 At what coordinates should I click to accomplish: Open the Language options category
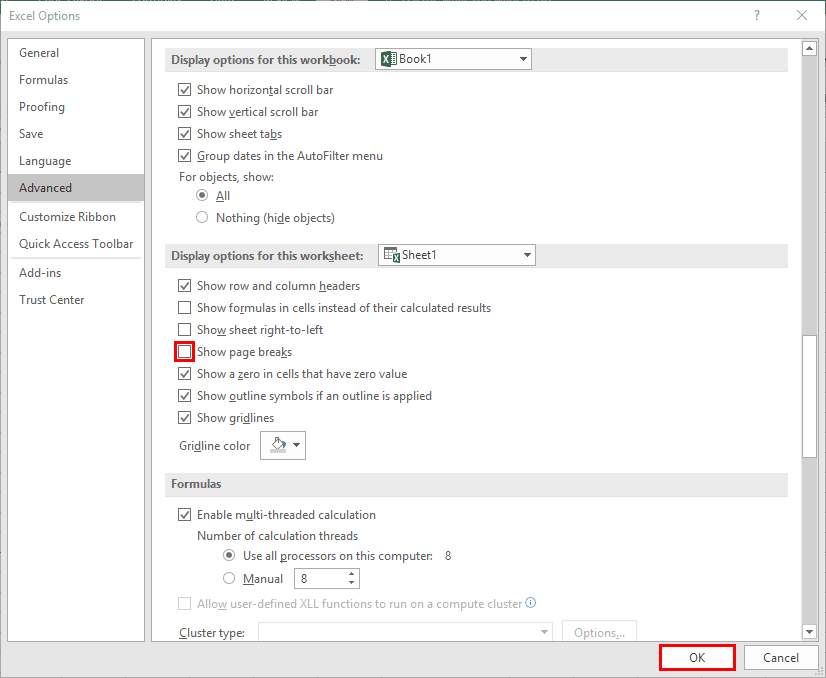tap(76, 161)
